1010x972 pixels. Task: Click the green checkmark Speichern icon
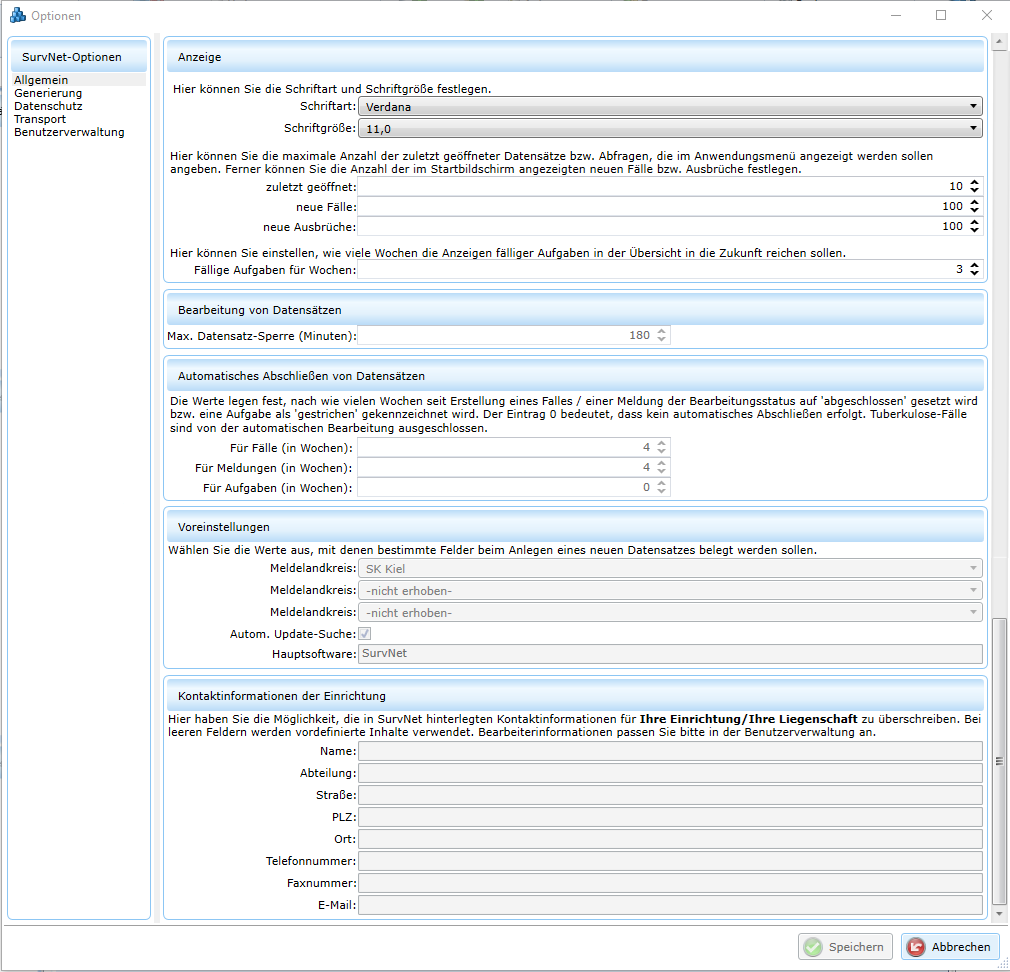[813, 947]
